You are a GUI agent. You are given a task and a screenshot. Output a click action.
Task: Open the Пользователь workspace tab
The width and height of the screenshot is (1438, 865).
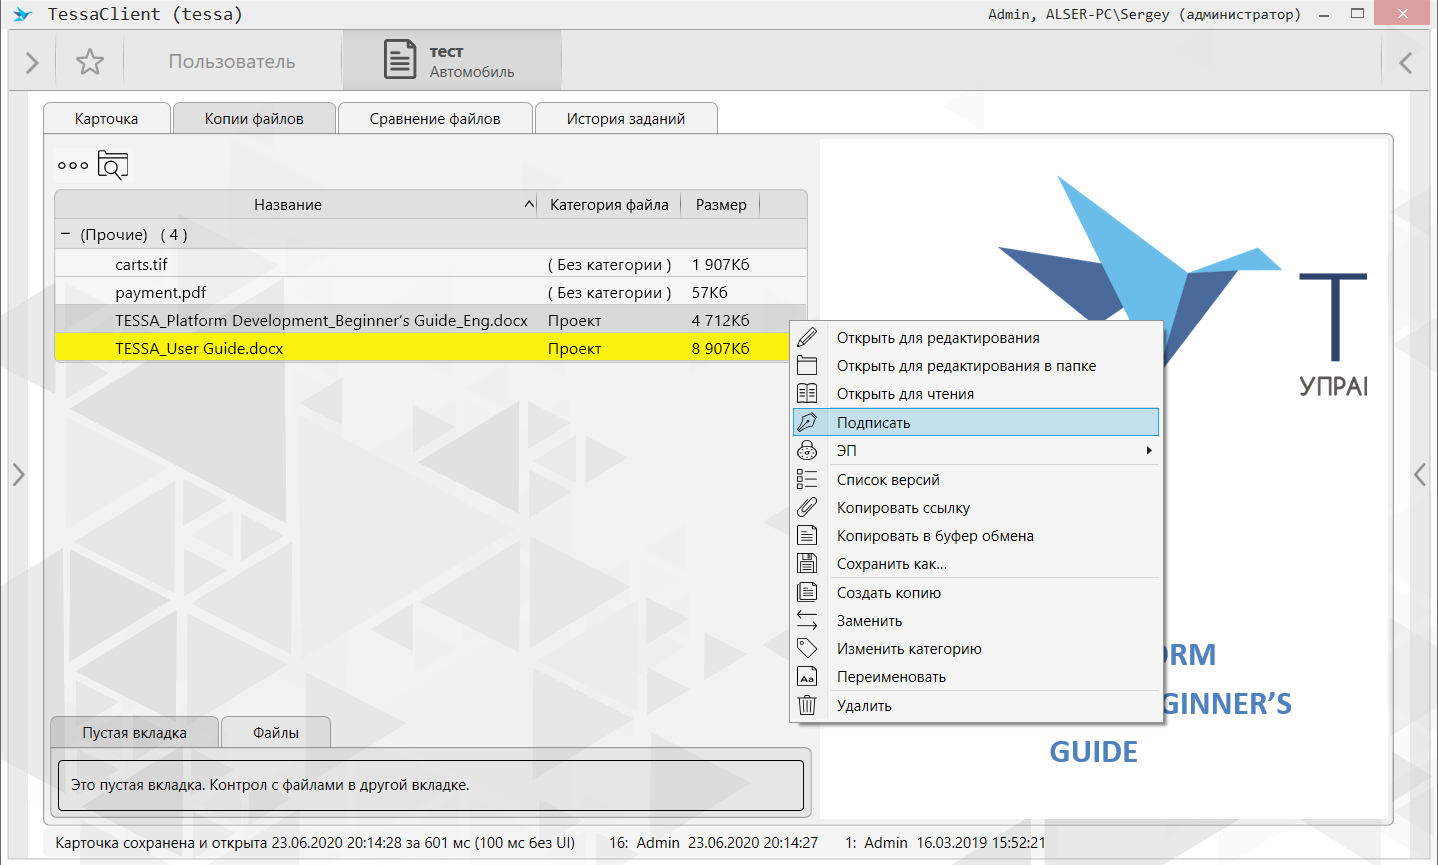click(232, 62)
